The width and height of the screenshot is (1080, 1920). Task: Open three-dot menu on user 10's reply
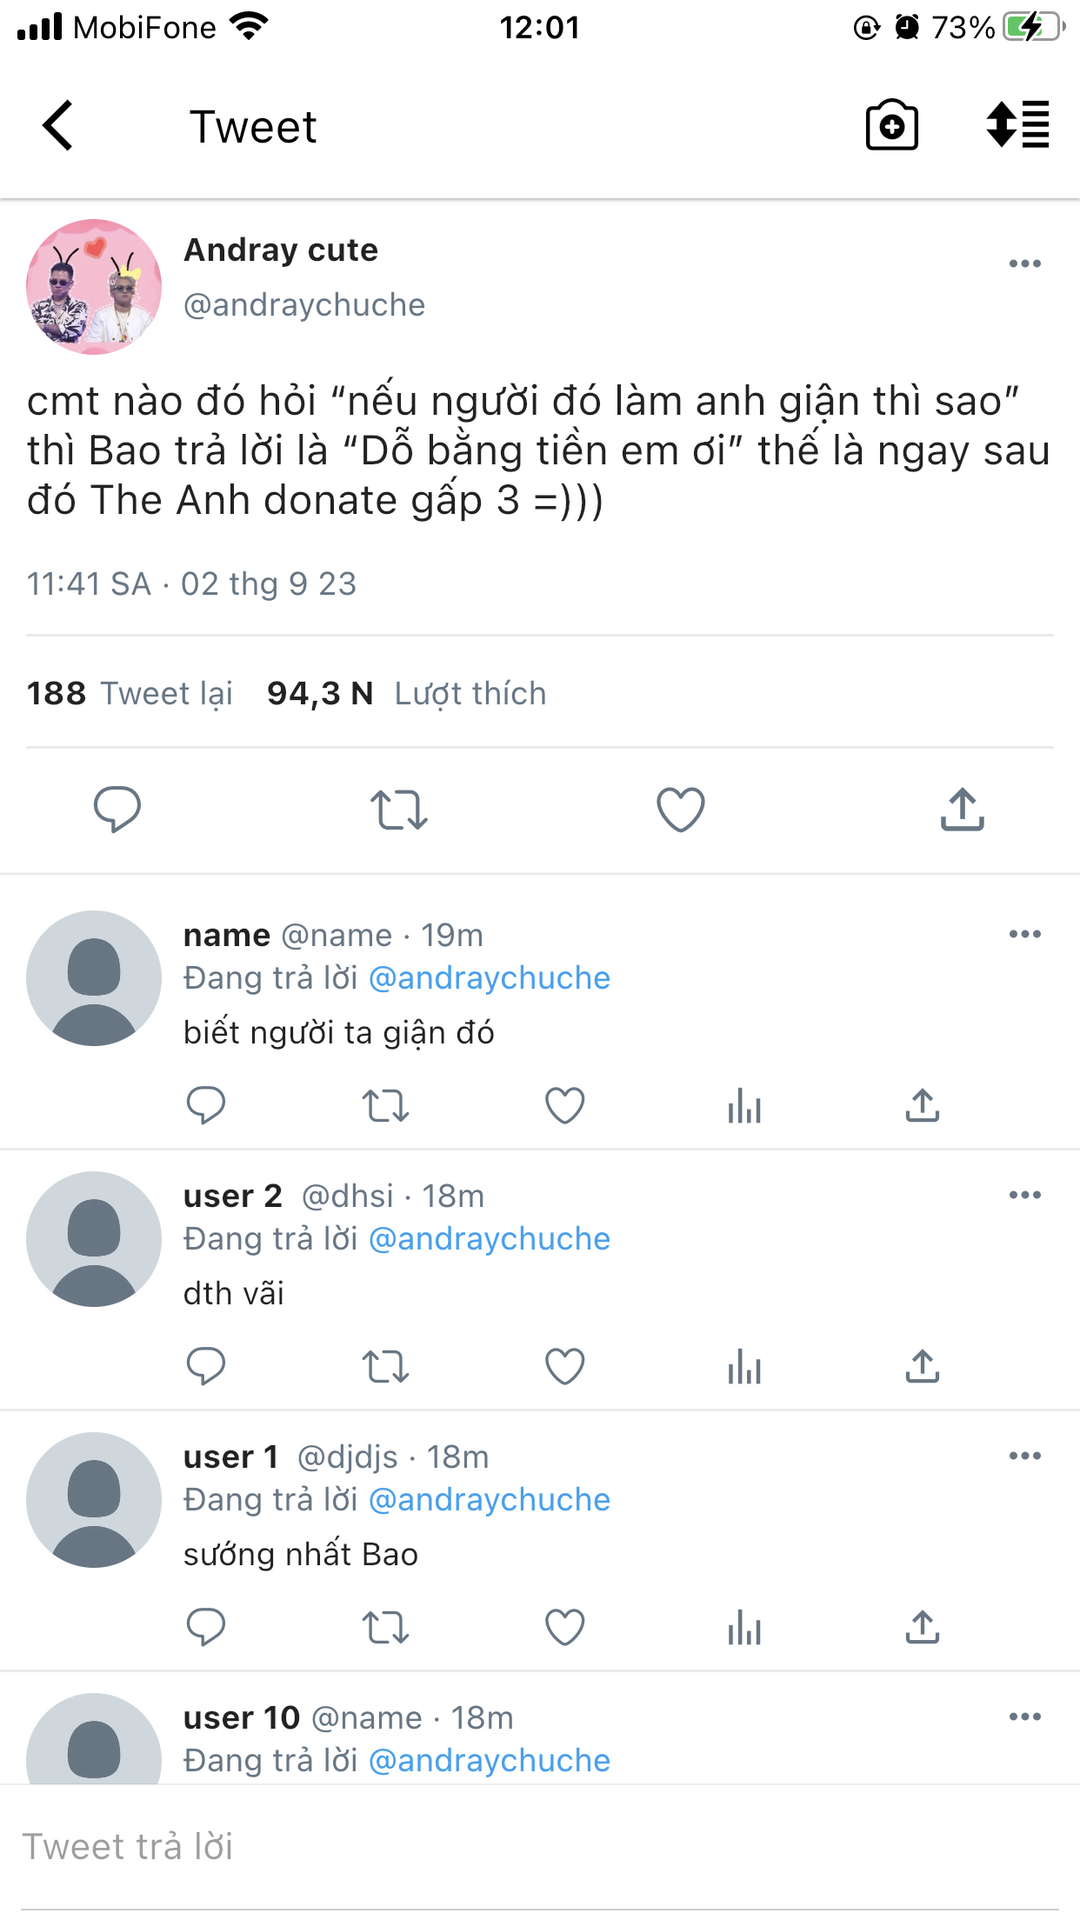click(1025, 1717)
